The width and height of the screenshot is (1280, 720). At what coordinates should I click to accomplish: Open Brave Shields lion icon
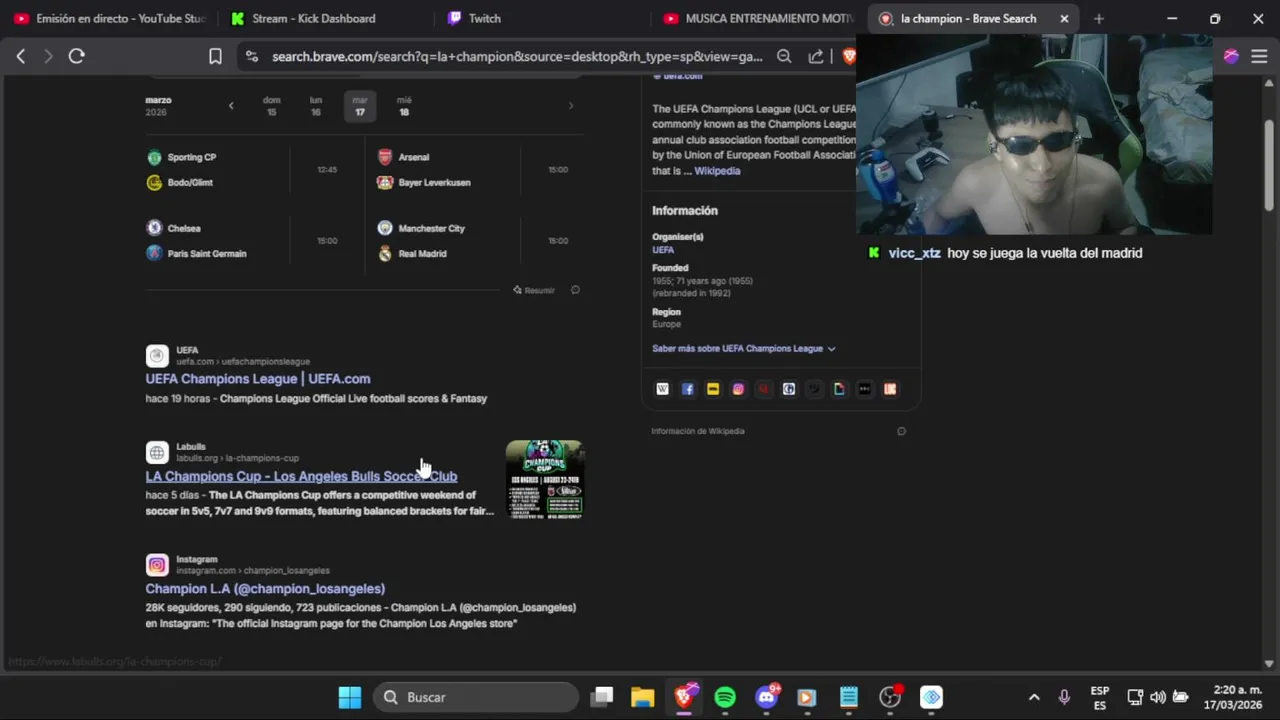(x=848, y=57)
